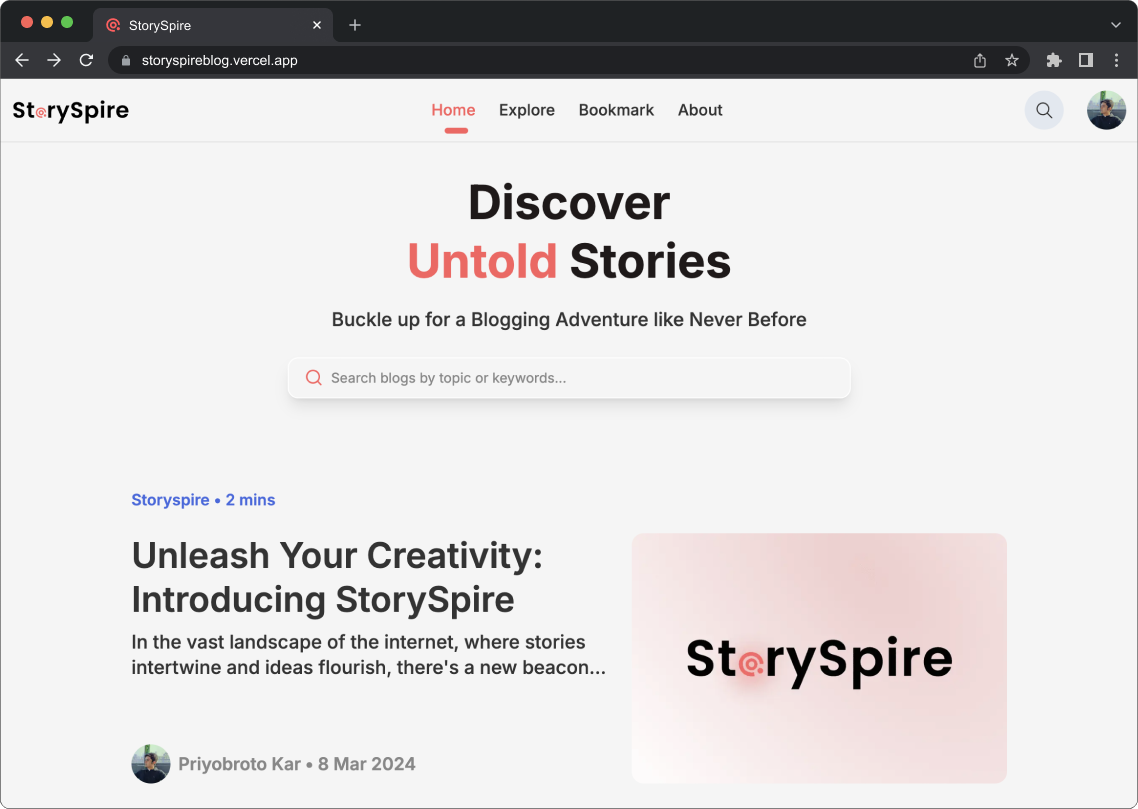1138x809 pixels.
Task: Click author avatar of Priyobroto Kar
Action: pos(151,764)
